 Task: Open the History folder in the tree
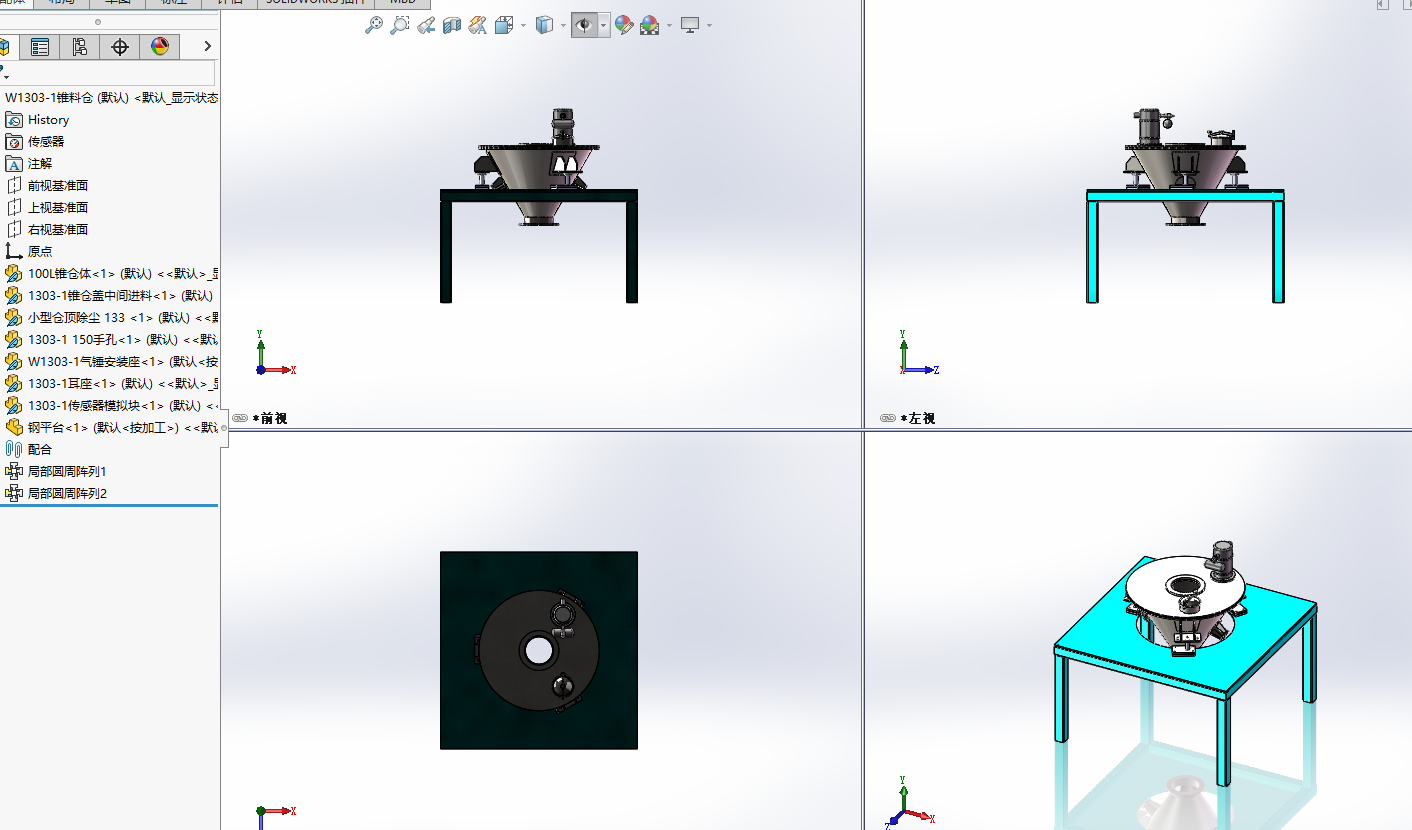tap(38, 120)
